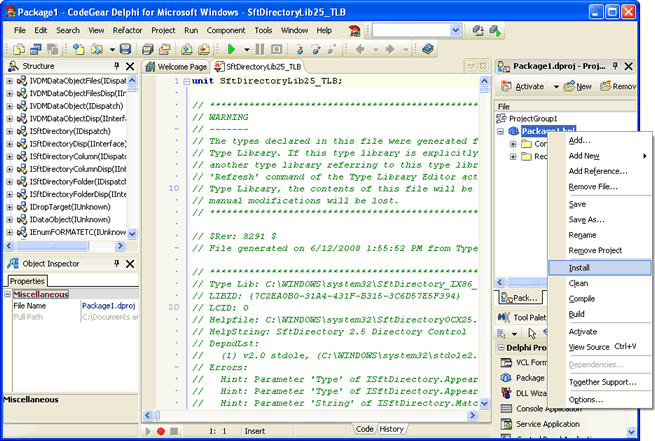The height and width of the screenshot is (441, 655).
Task: Click the Remove File from Project icon
Action: point(204,49)
